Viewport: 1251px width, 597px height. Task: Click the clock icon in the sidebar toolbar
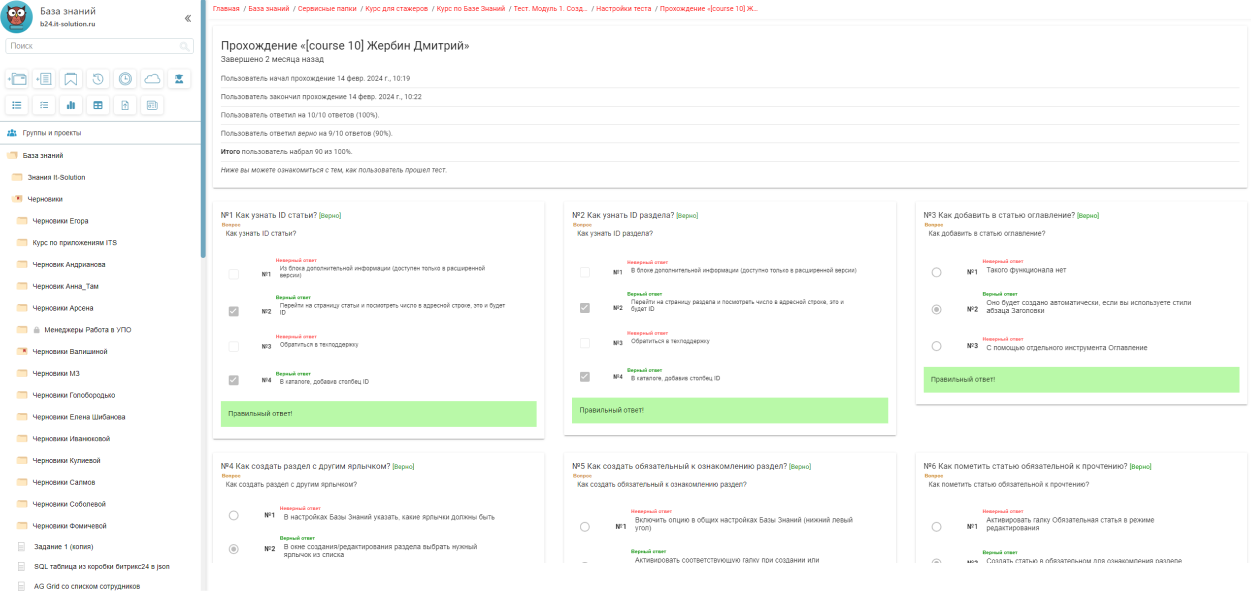[x=125, y=79]
